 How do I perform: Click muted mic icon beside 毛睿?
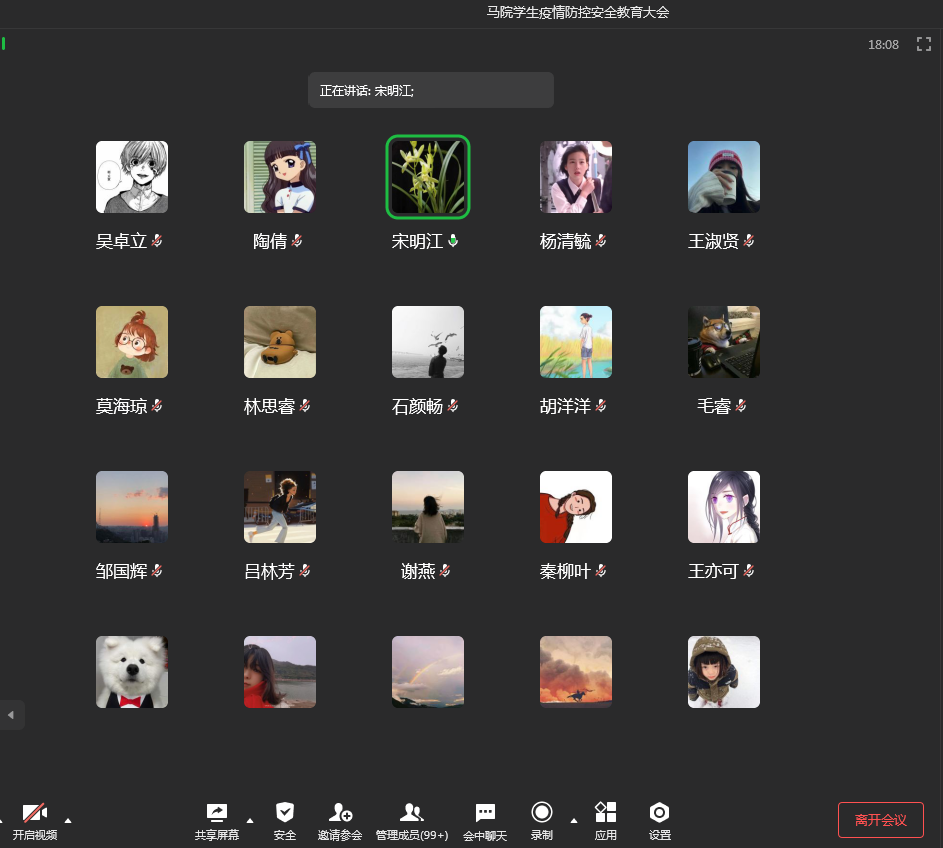coord(741,406)
